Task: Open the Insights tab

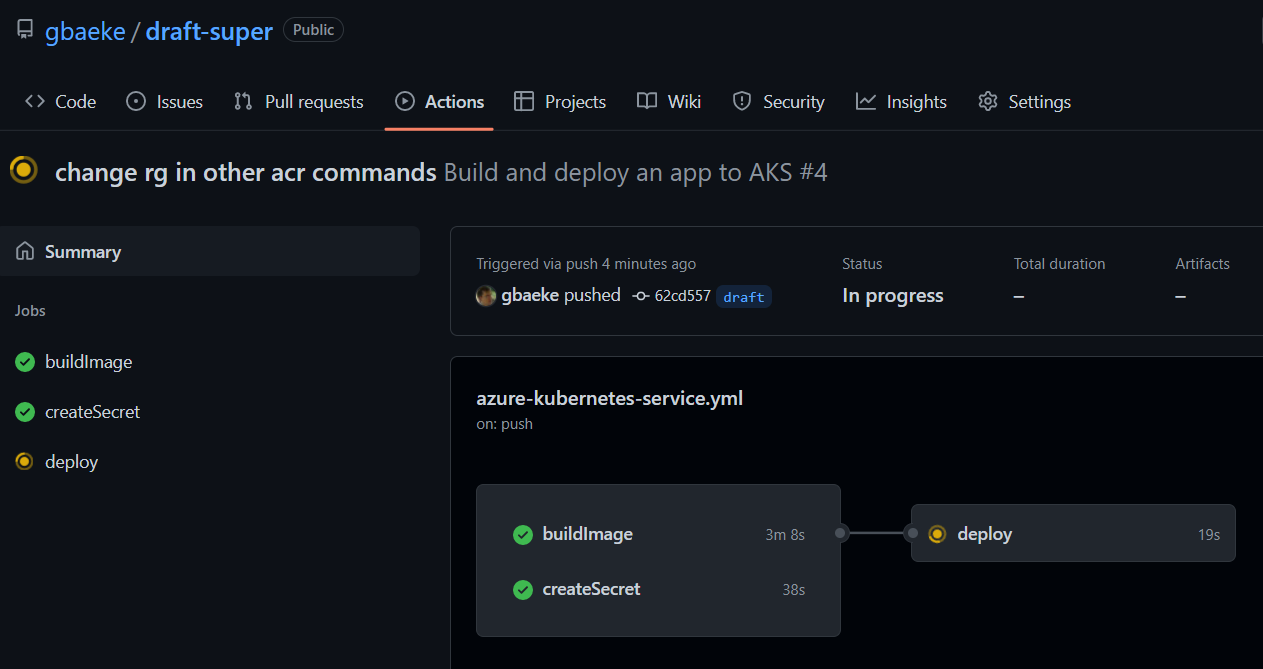Action: [x=901, y=102]
